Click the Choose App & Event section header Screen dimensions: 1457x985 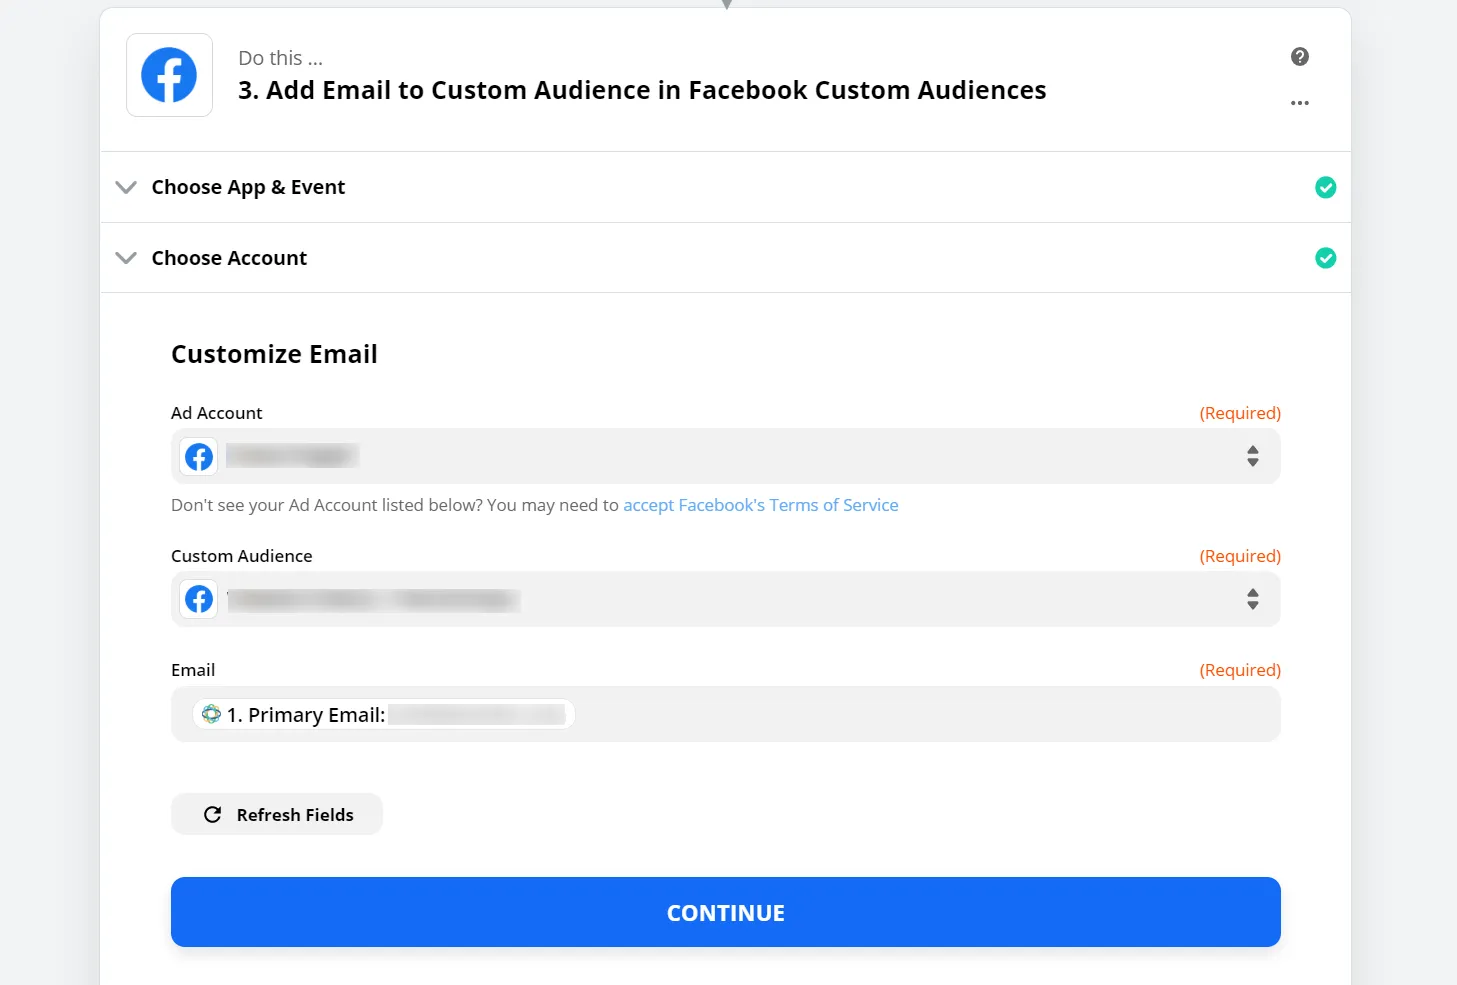(x=248, y=187)
